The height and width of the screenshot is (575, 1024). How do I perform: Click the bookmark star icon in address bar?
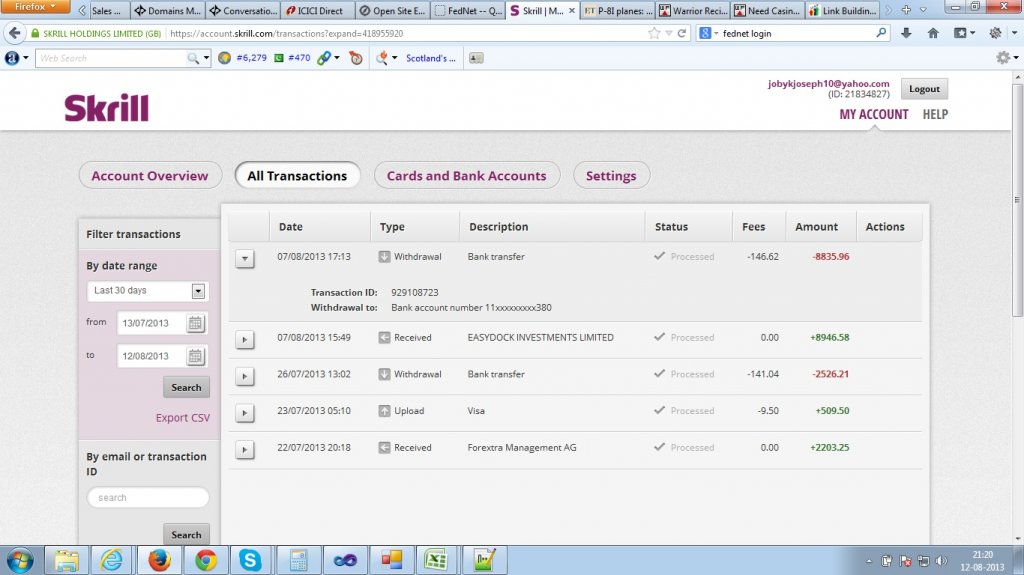(x=654, y=33)
